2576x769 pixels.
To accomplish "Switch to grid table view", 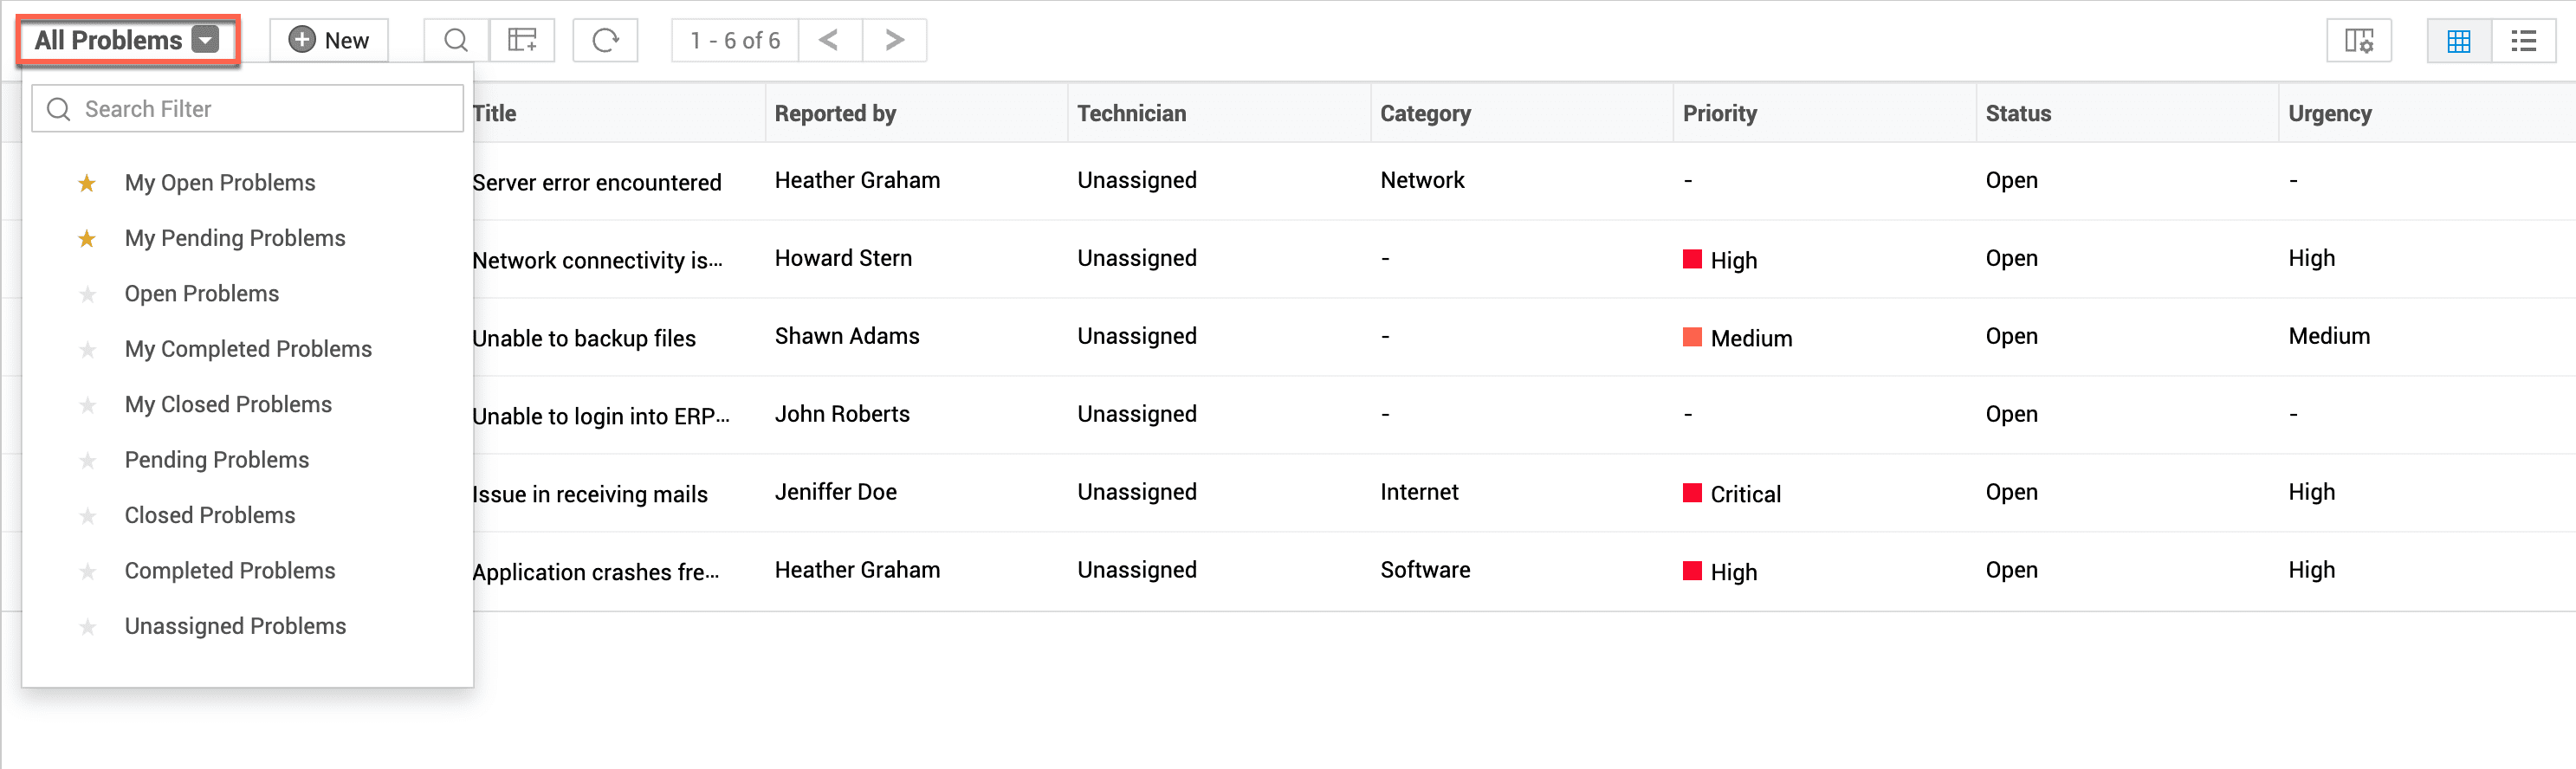I will [2458, 41].
